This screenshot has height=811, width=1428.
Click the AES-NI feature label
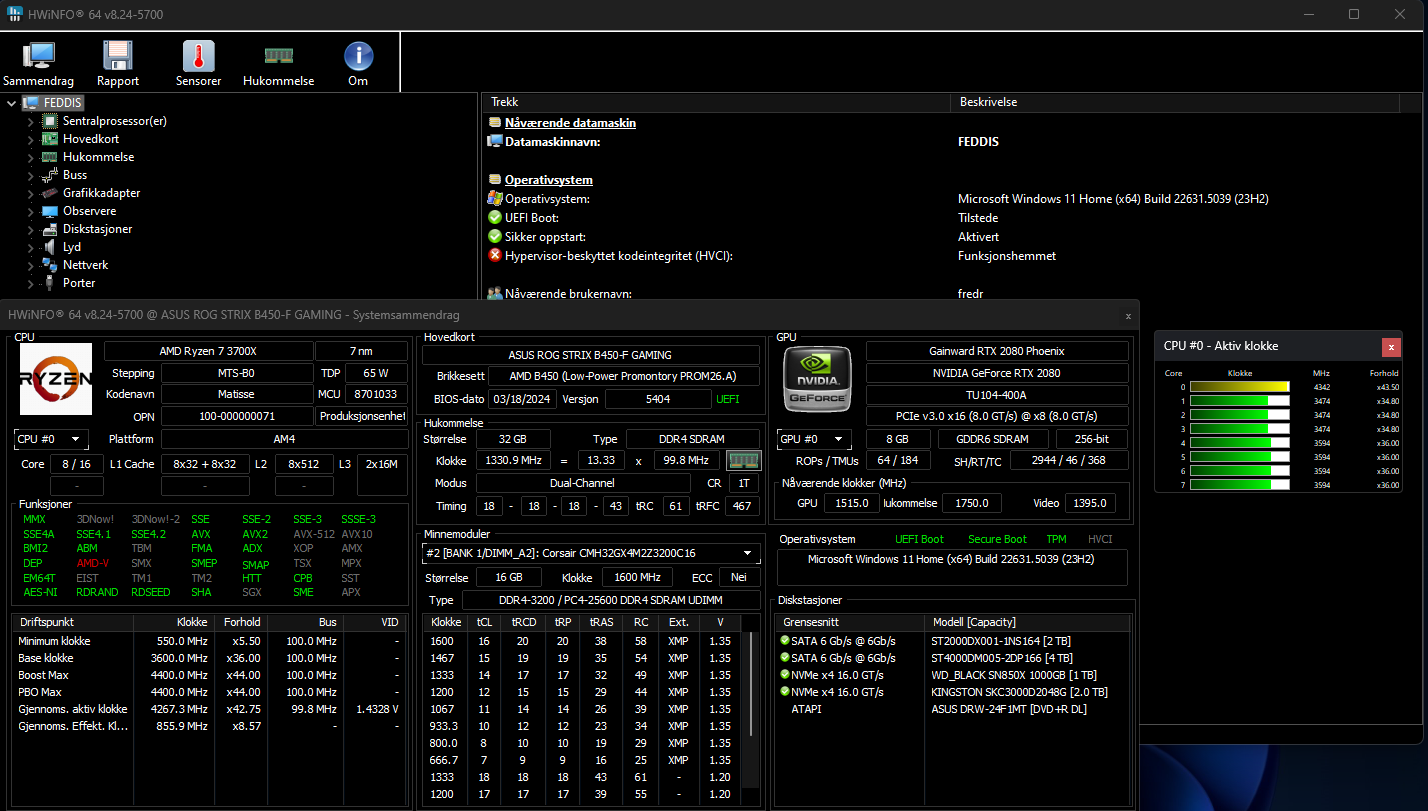pyautogui.click(x=39, y=592)
